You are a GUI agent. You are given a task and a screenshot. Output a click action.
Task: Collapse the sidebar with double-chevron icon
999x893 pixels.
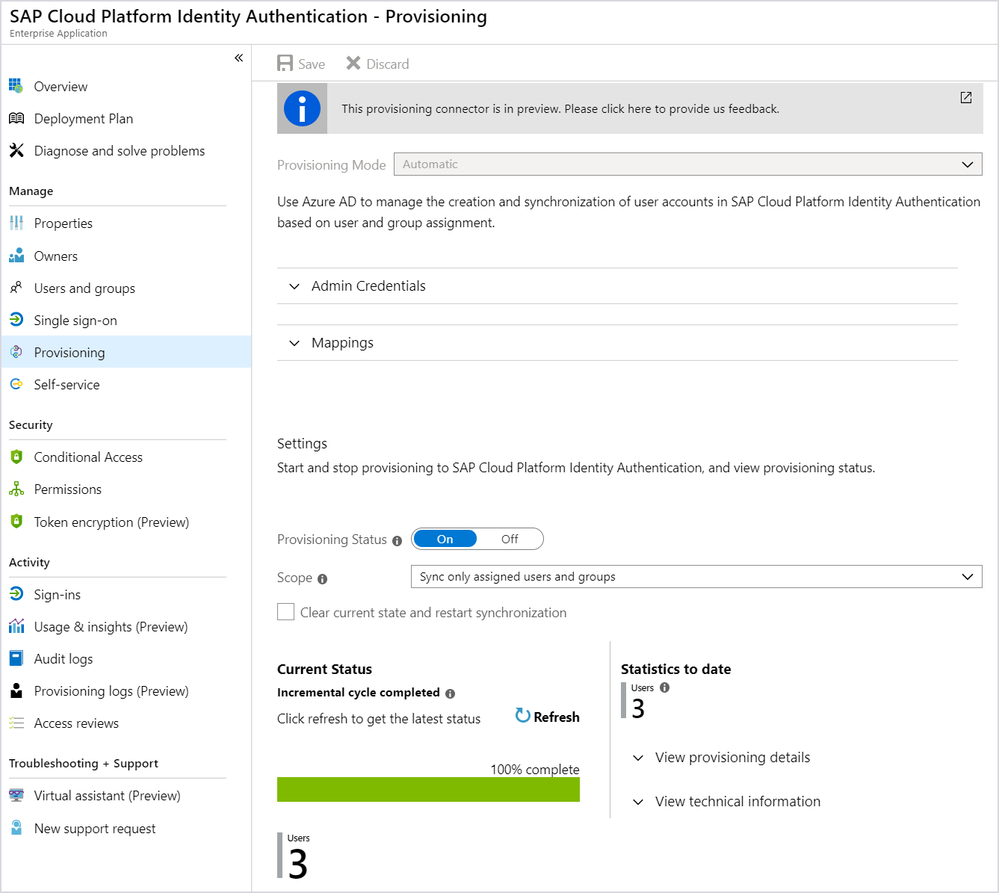tap(239, 58)
